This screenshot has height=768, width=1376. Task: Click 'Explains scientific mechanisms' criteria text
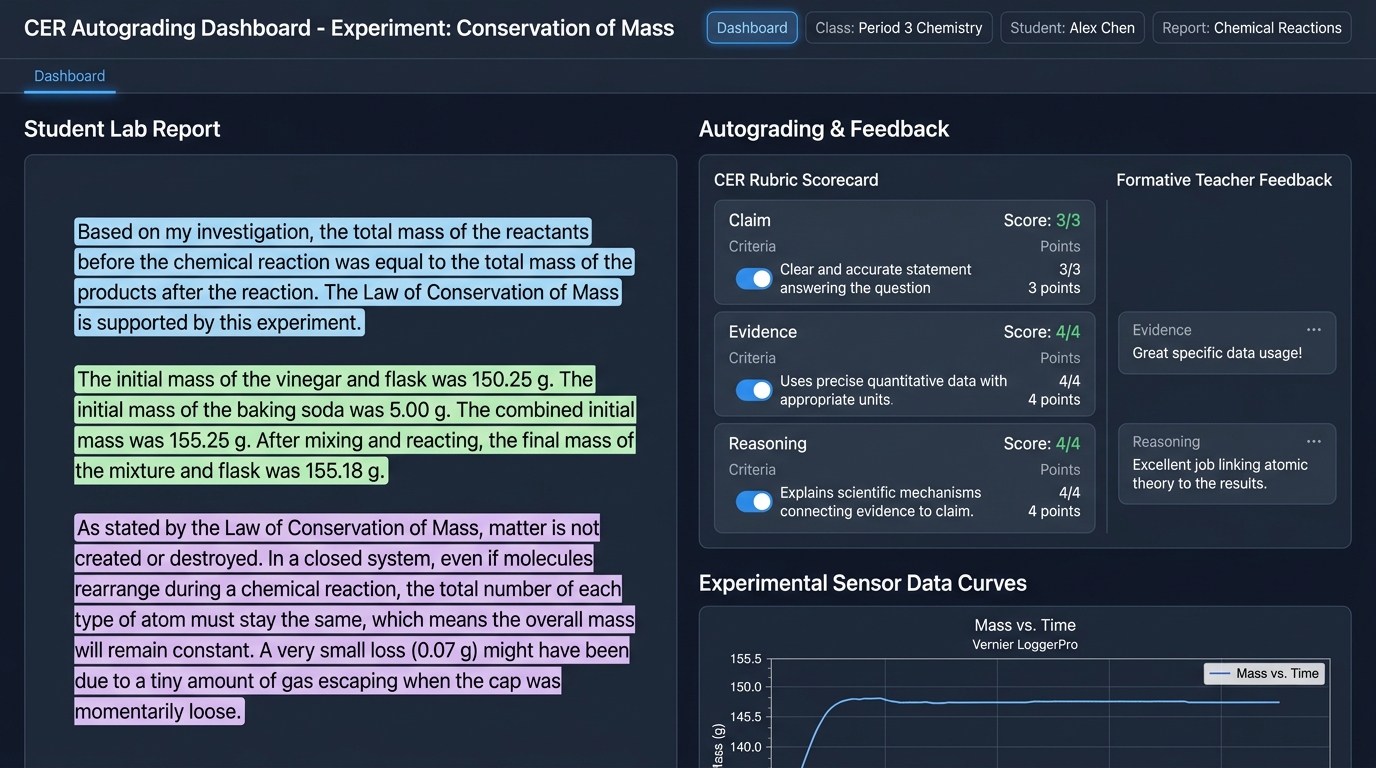click(881, 502)
